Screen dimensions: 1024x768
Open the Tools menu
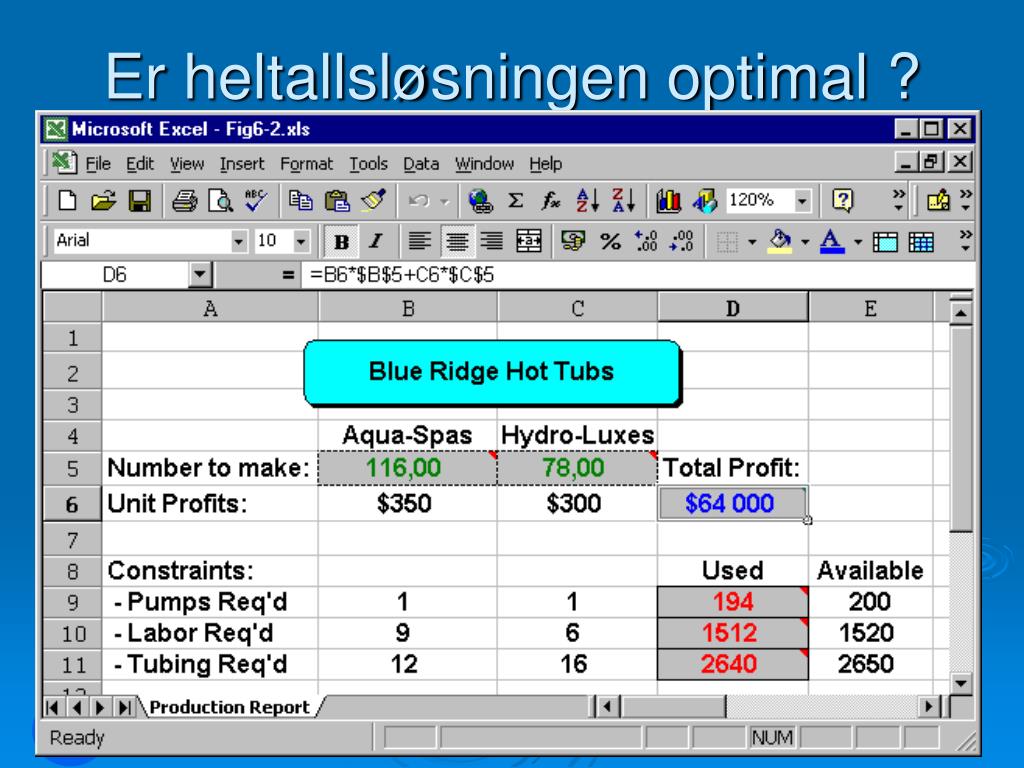368,163
